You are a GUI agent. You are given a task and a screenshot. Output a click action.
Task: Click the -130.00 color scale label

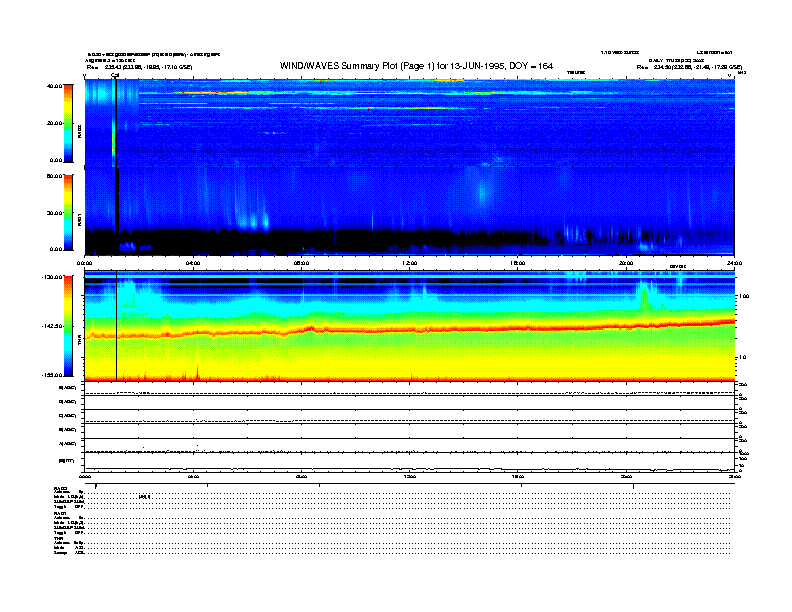(x=52, y=277)
